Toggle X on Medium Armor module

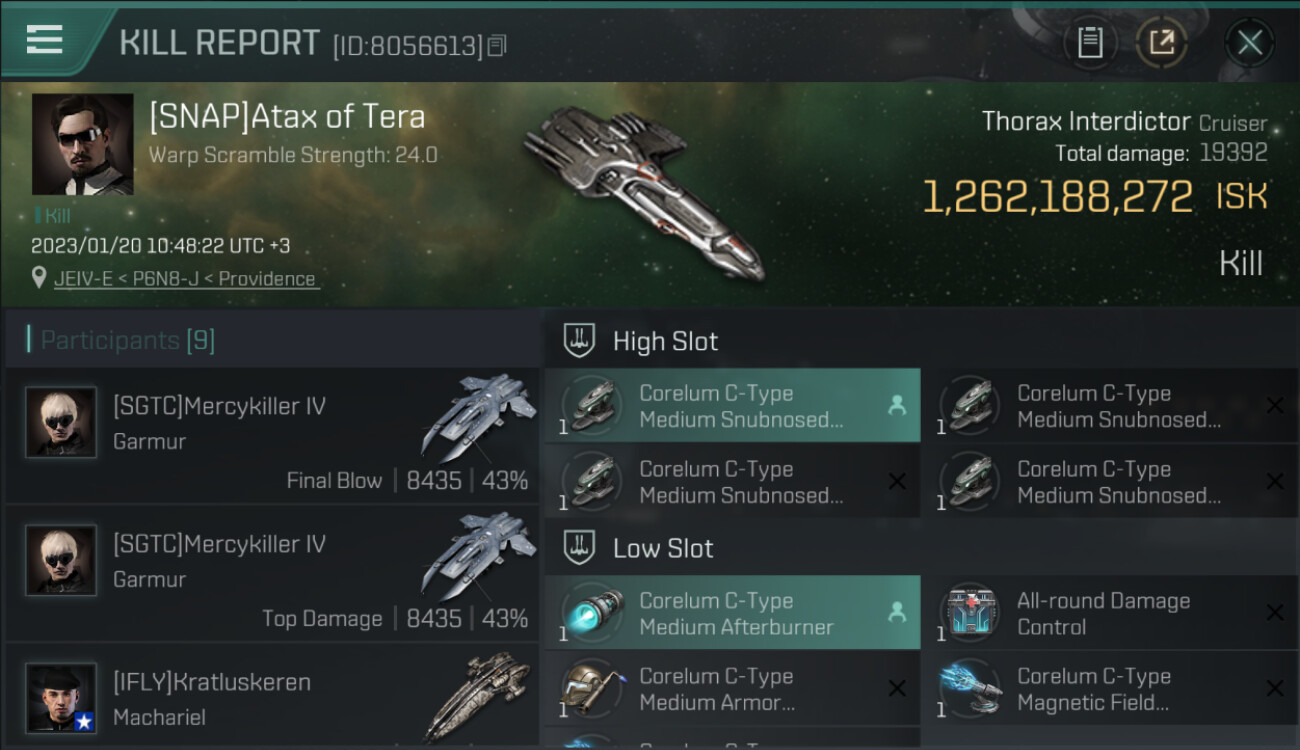click(897, 689)
